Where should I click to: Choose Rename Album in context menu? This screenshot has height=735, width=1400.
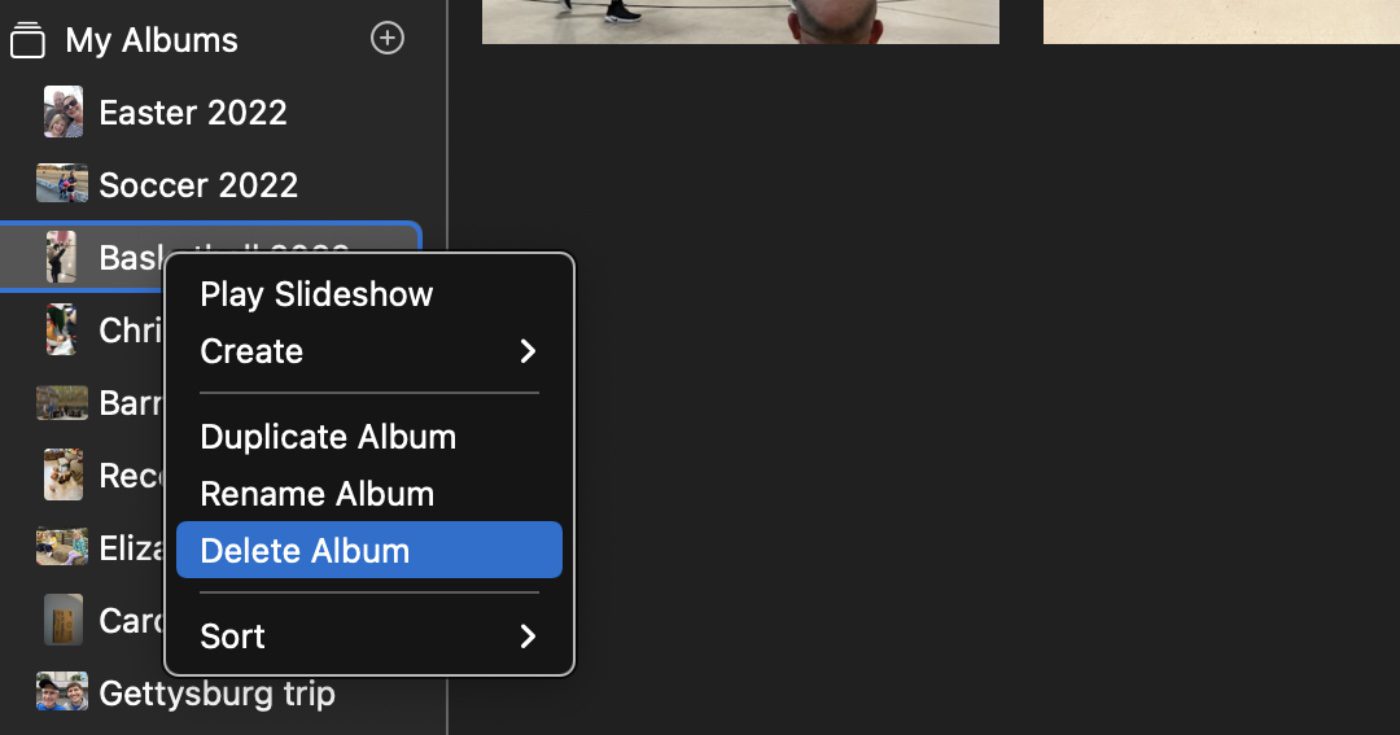pos(317,494)
